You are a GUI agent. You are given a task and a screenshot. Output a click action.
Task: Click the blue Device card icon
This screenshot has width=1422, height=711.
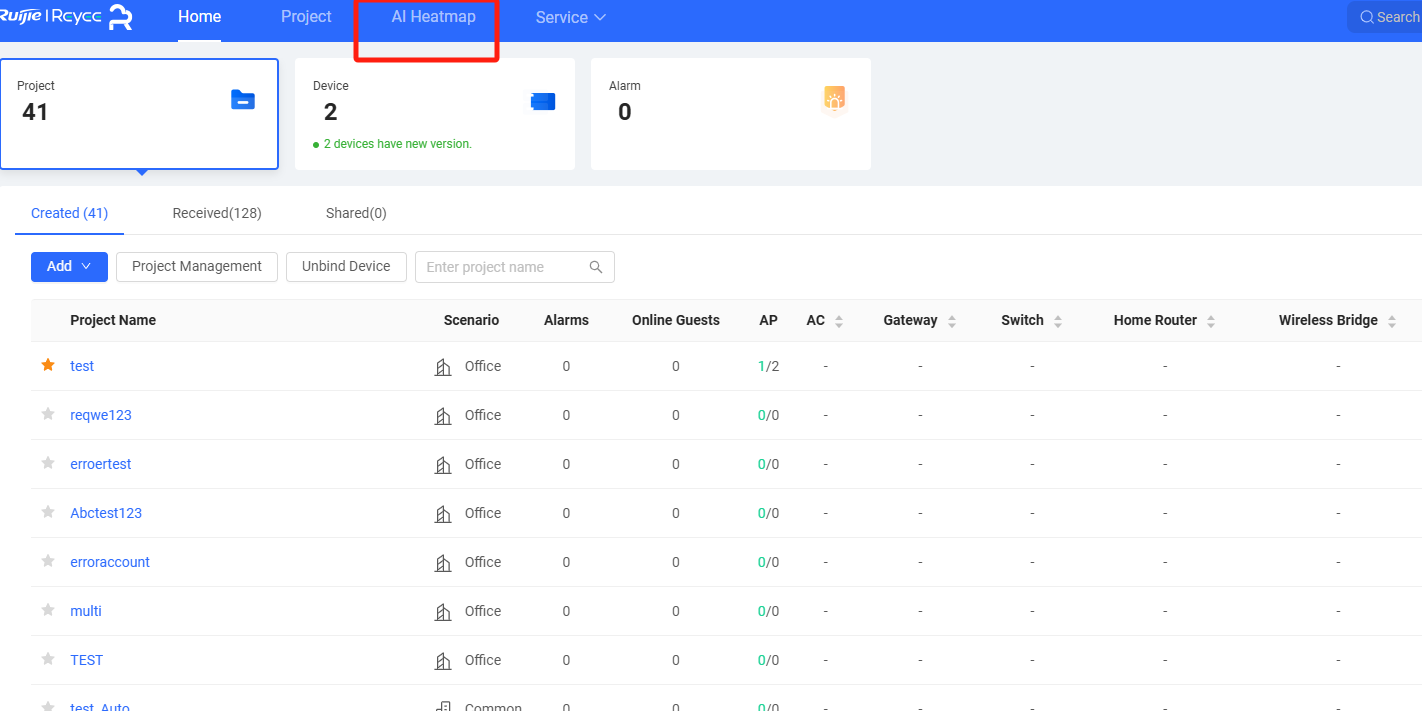(x=542, y=101)
